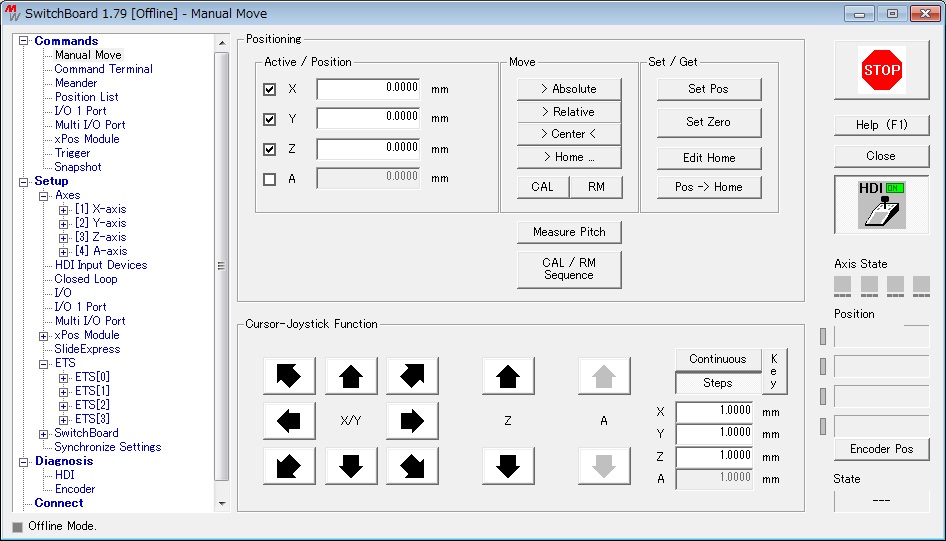946x541 pixels.
Task: Expand the [2] Y-axis node
Action: pos(63,224)
